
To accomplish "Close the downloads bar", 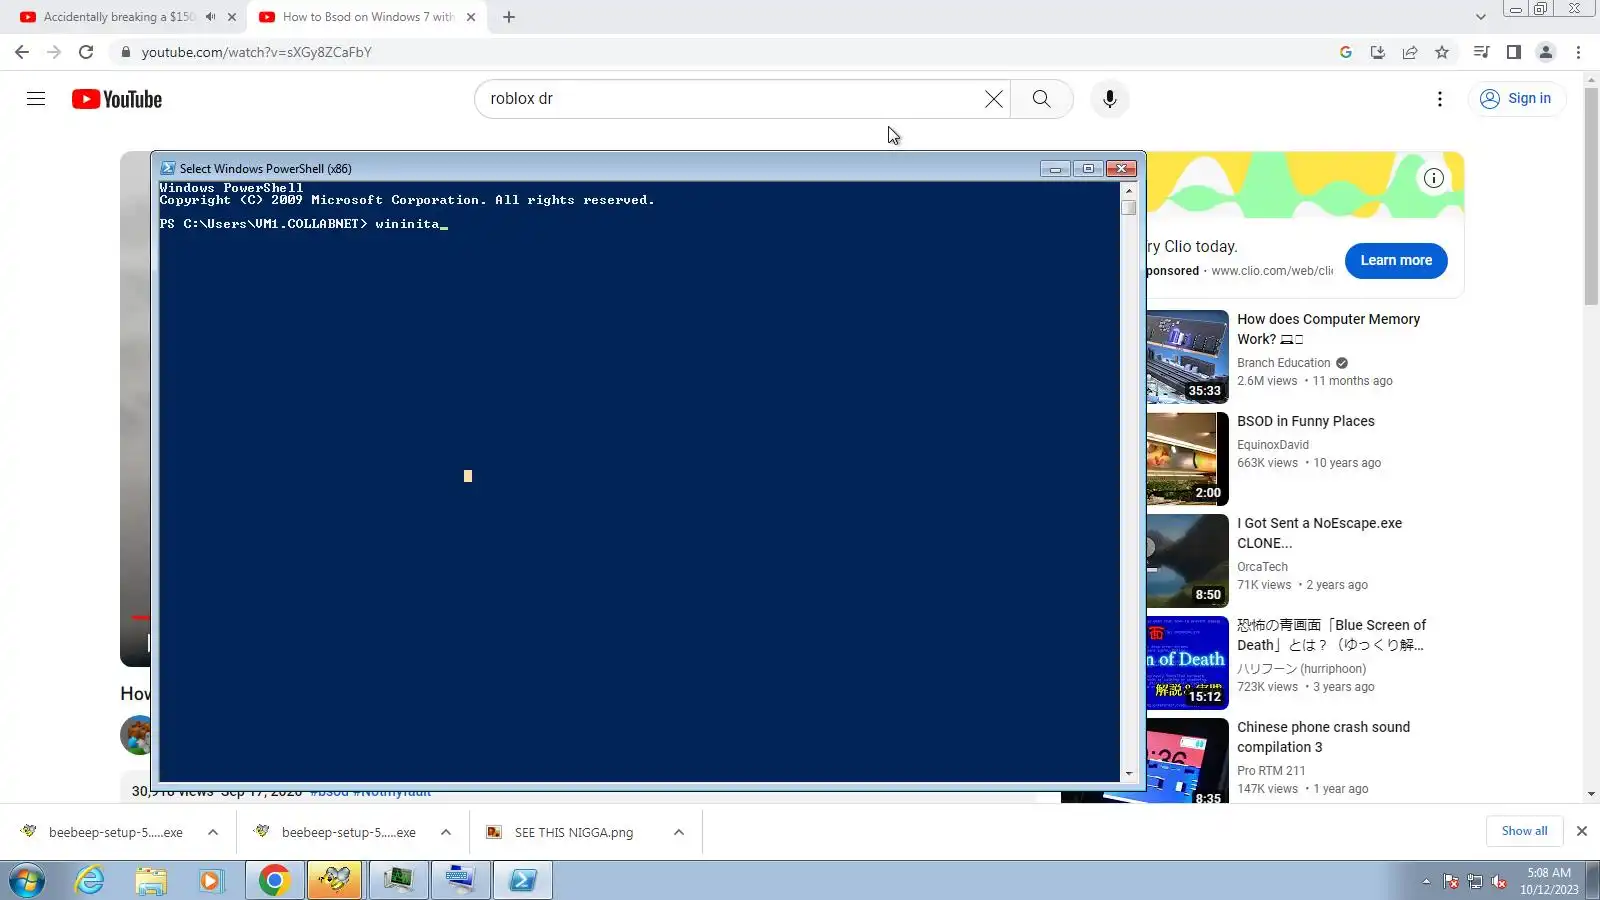I will (1582, 831).
